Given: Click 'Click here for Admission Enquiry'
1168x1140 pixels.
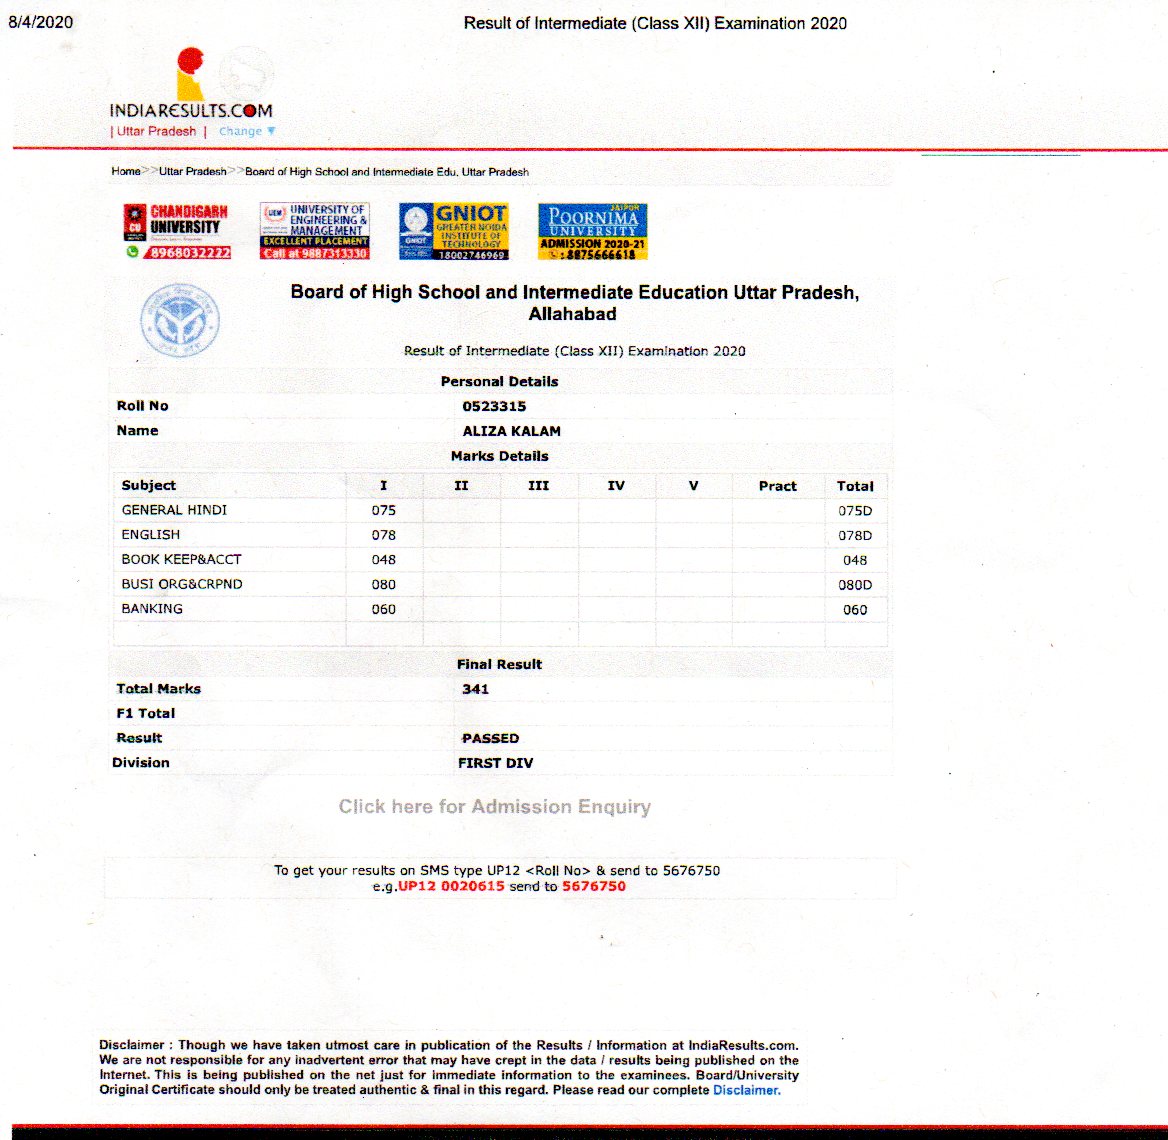Looking at the screenshot, I should [x=495, y=807].
